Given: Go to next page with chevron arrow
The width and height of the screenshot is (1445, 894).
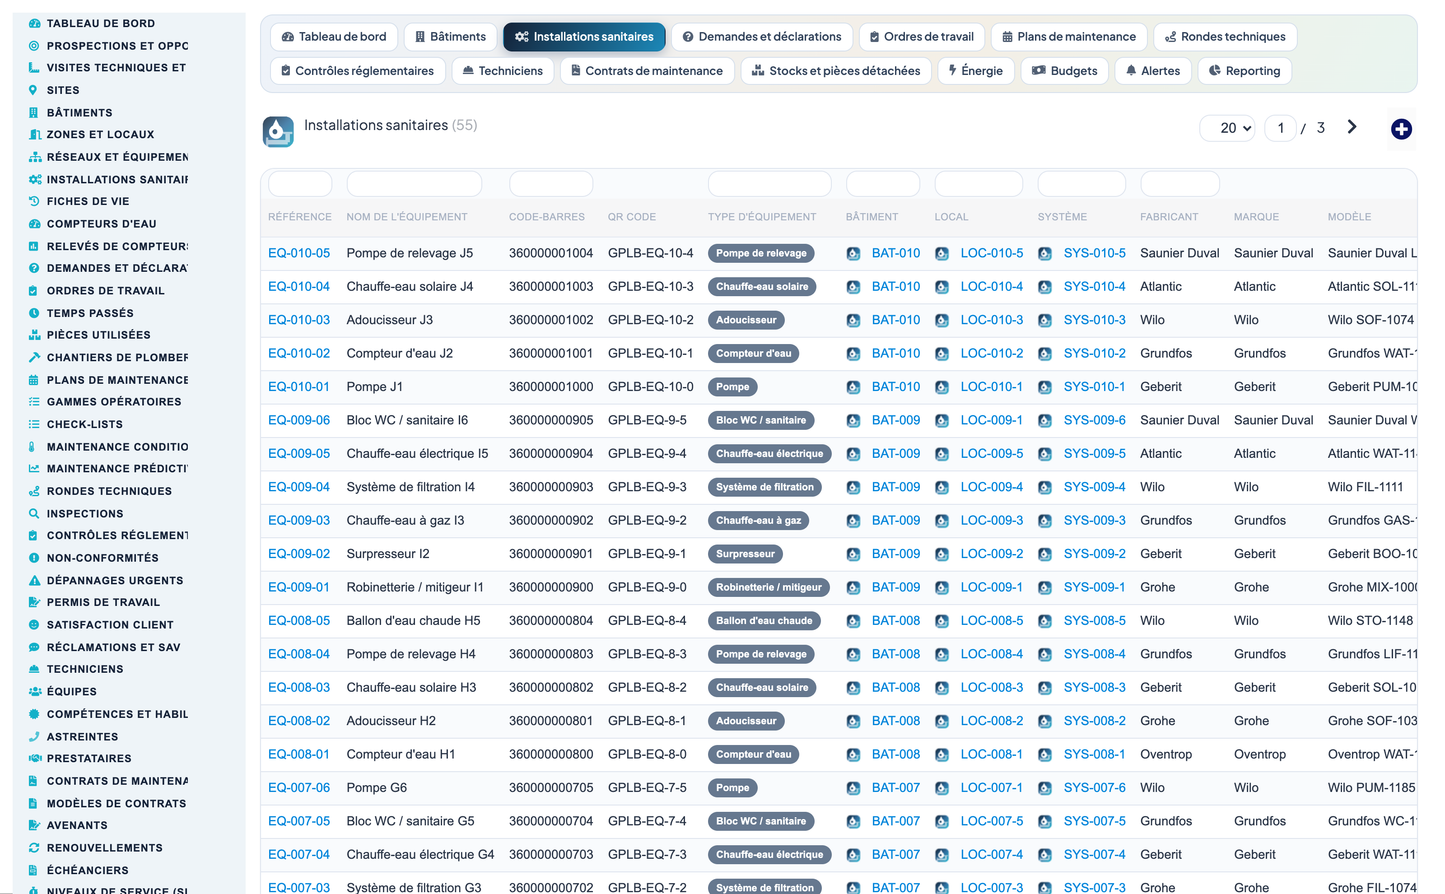Looking at the screenshot, I should click(x=1352, y=127).
